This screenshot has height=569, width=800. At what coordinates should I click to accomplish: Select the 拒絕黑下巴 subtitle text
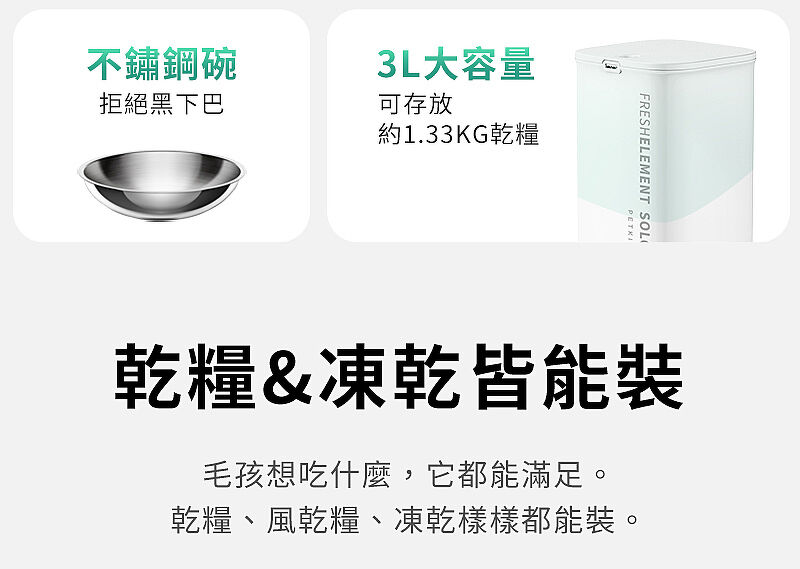pyautogui.click(x=162, y=104)
